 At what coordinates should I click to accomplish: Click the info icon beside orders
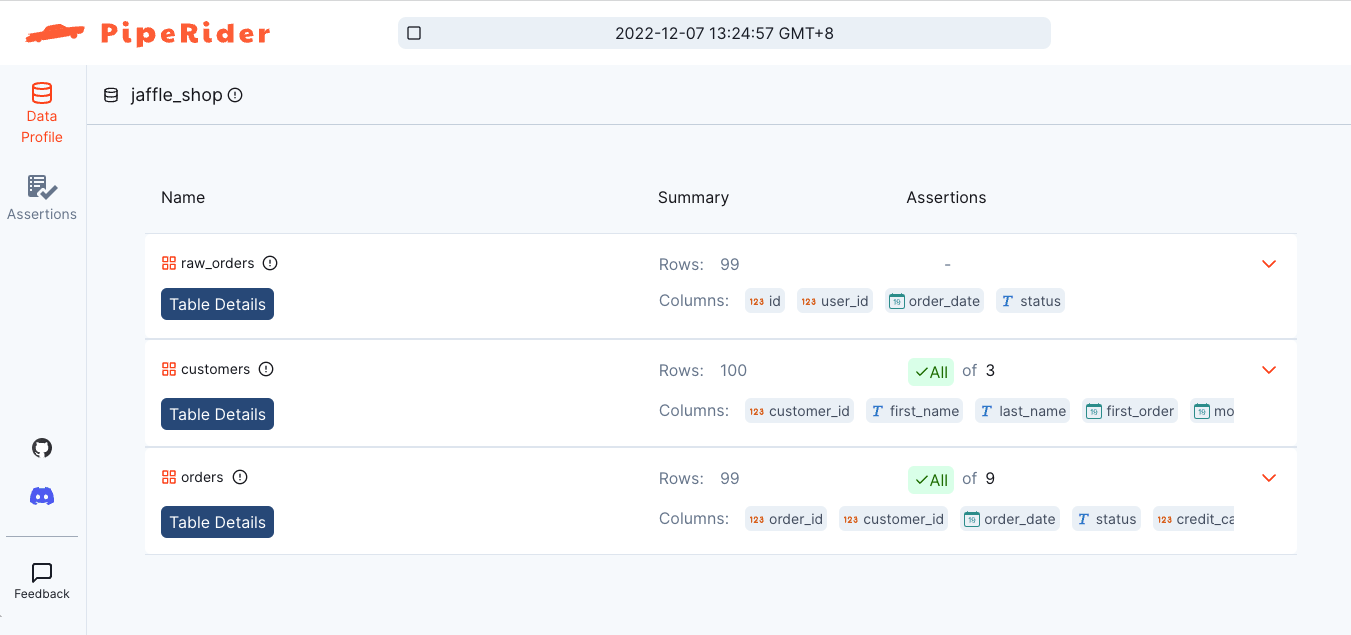coord(240,477)
